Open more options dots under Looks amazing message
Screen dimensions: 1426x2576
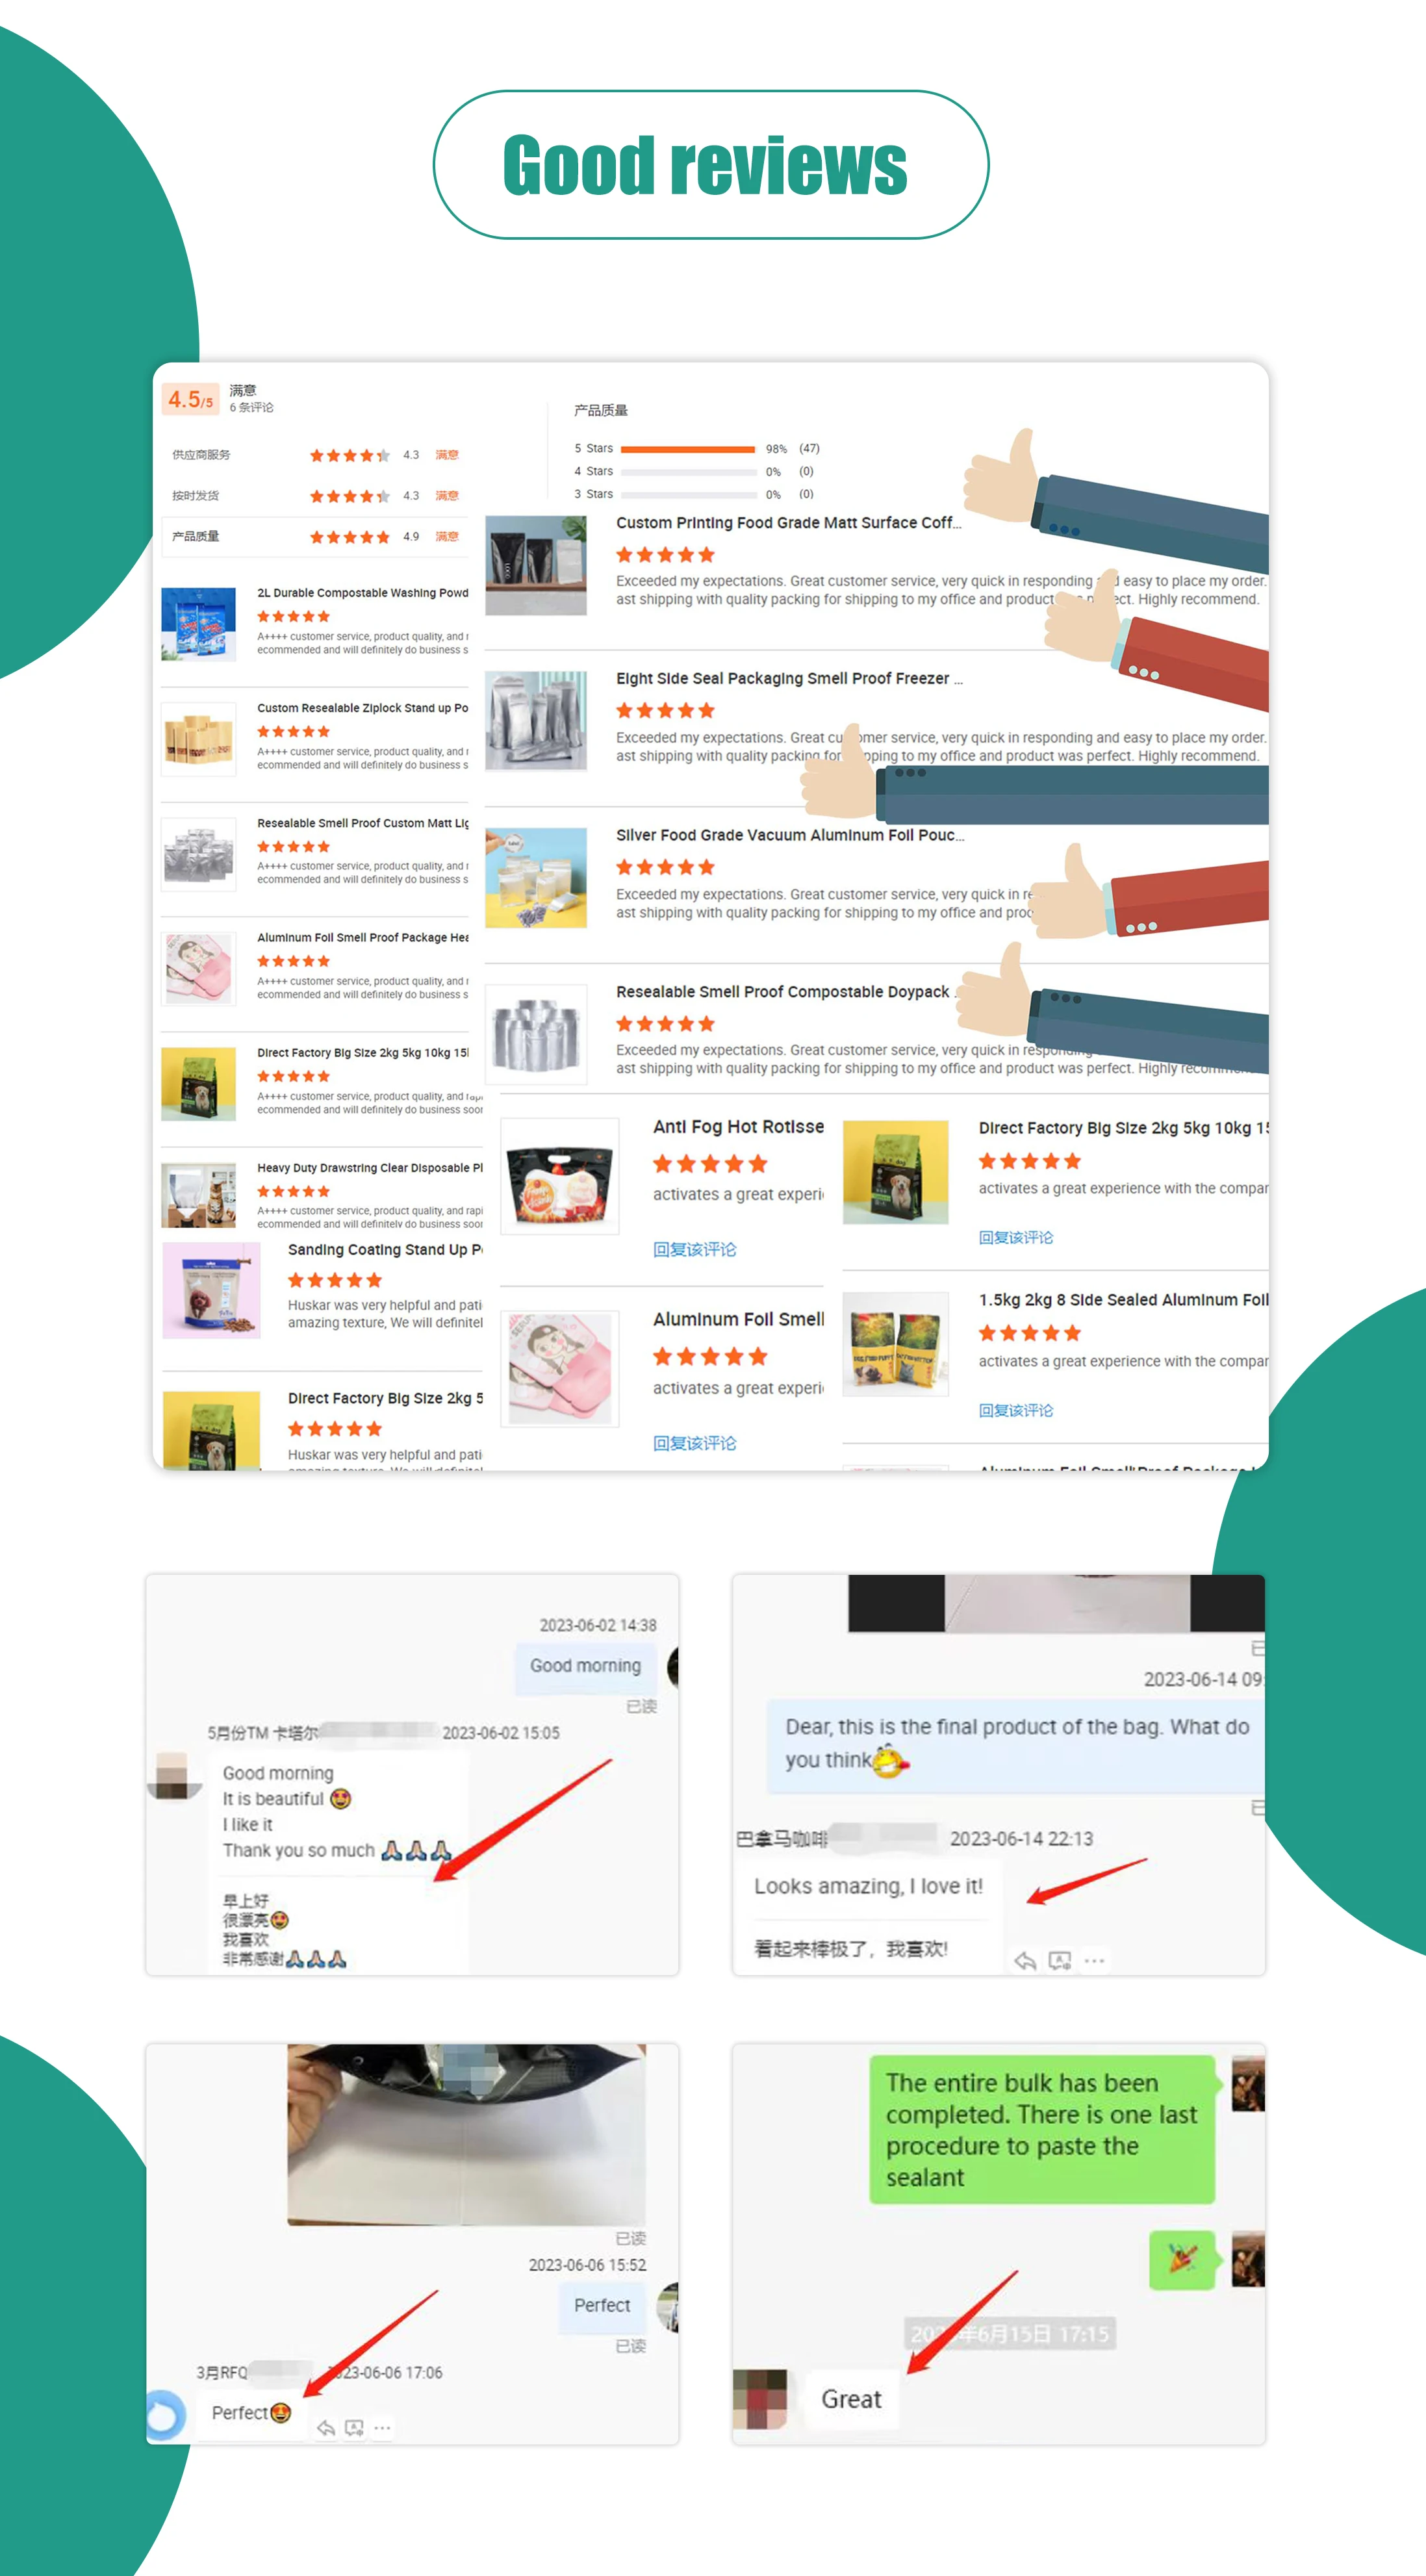click(1095, 1961)
